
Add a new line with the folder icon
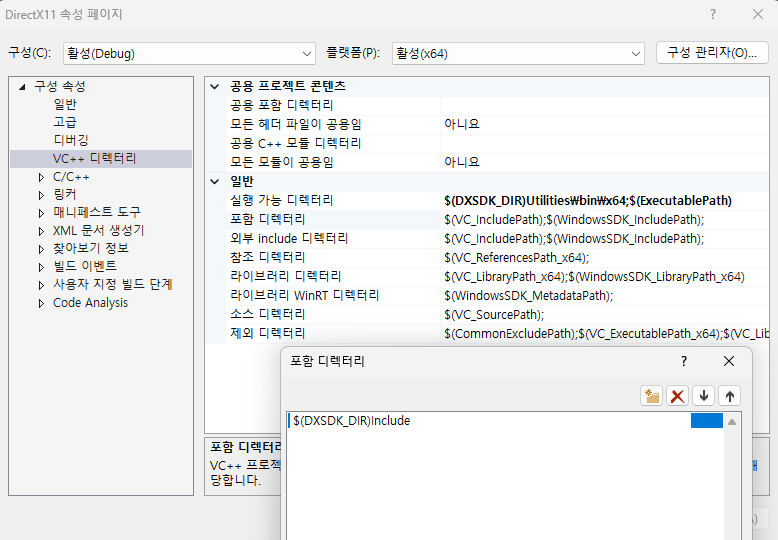(x=651, y=396)
